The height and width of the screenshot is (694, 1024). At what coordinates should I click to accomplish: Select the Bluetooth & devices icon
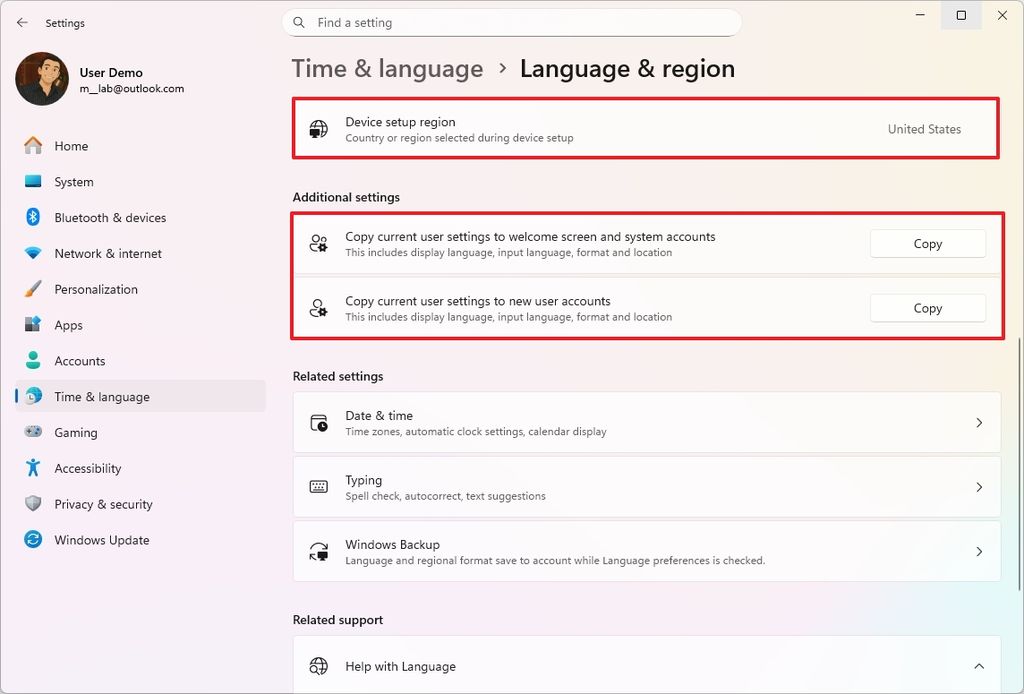pyautogui.click(x=35, y=217)
